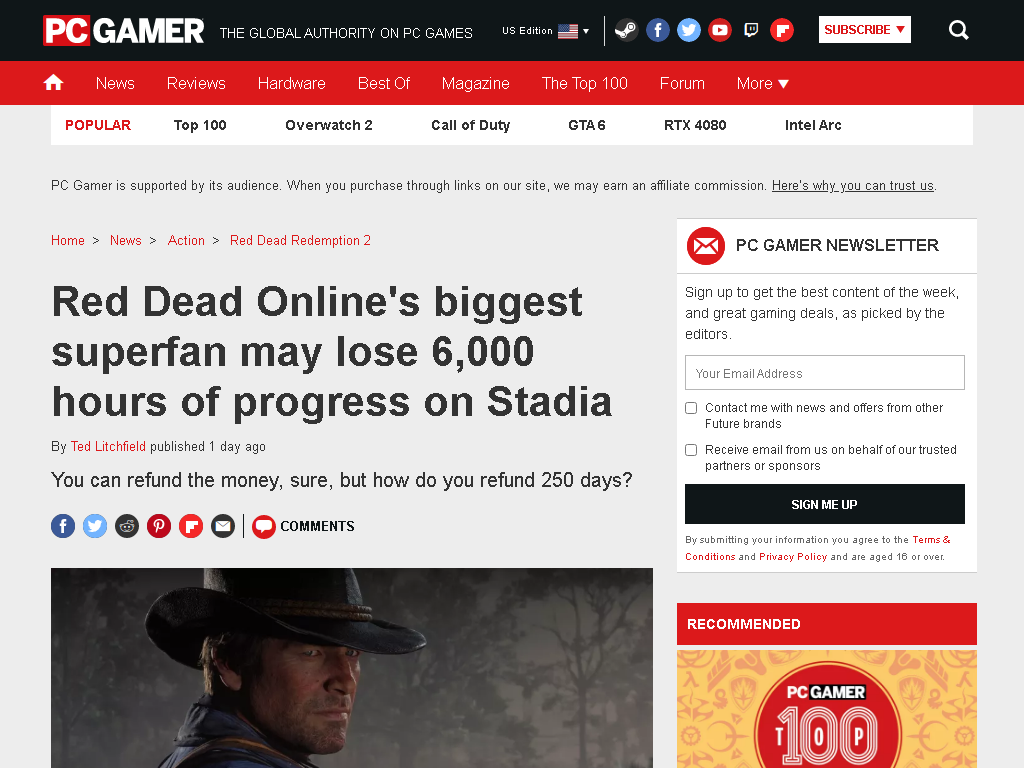This screenshot has width=1024, height=768.
Task: Click the search magnifier icon
Action: coord(958,30)
